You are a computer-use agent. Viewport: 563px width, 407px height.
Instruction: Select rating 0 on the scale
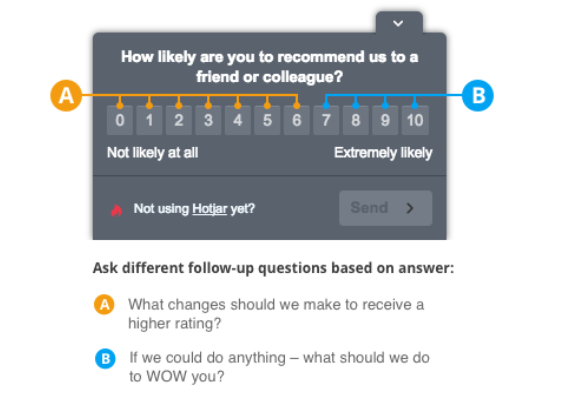pos(120,120)
